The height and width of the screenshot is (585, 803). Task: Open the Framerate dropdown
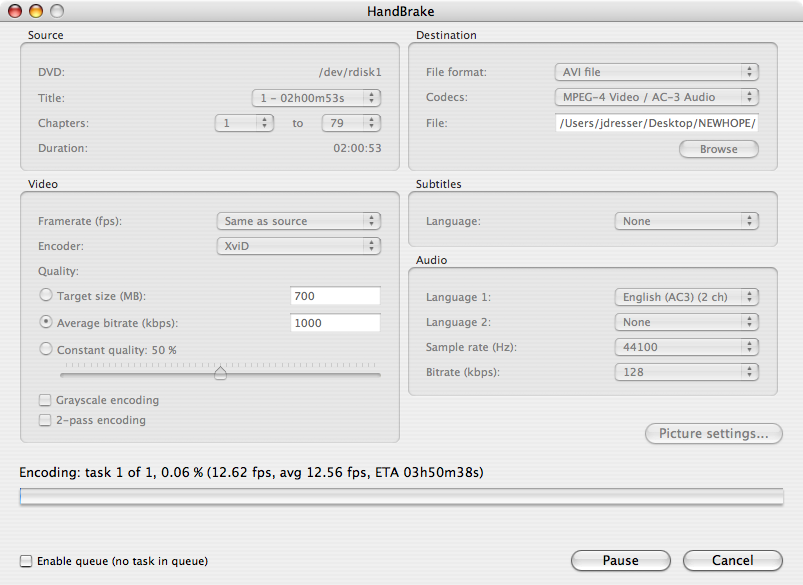(x=298, y=221)
